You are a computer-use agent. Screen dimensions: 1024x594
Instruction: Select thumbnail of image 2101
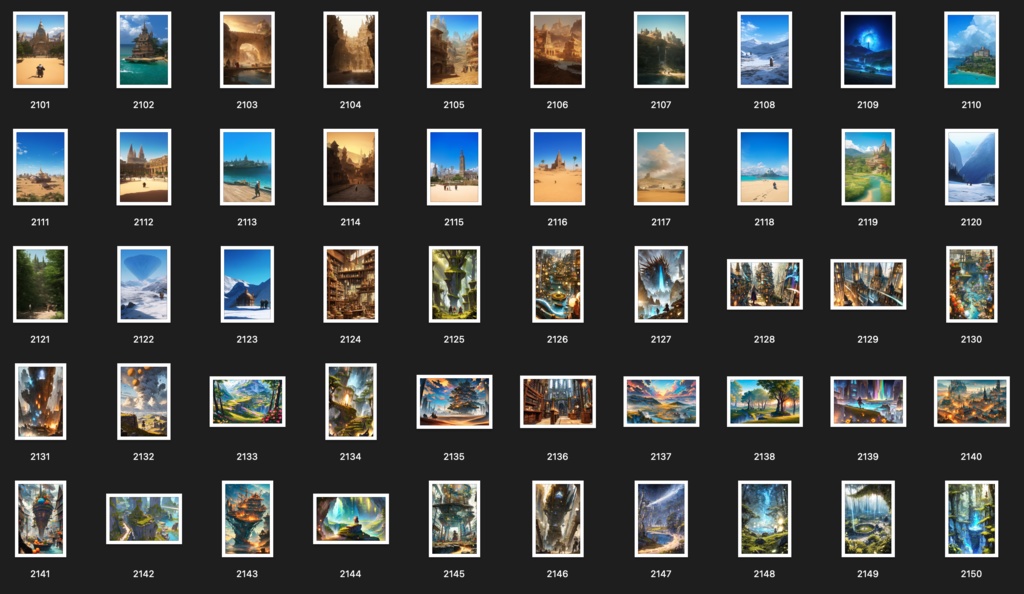[x=40, y=50]
